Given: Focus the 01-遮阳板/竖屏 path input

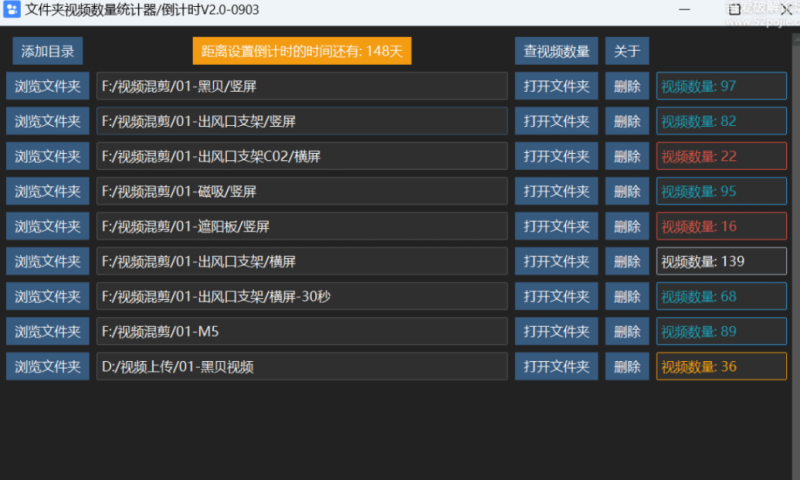Looking at the screenshot, I should 302,226.
